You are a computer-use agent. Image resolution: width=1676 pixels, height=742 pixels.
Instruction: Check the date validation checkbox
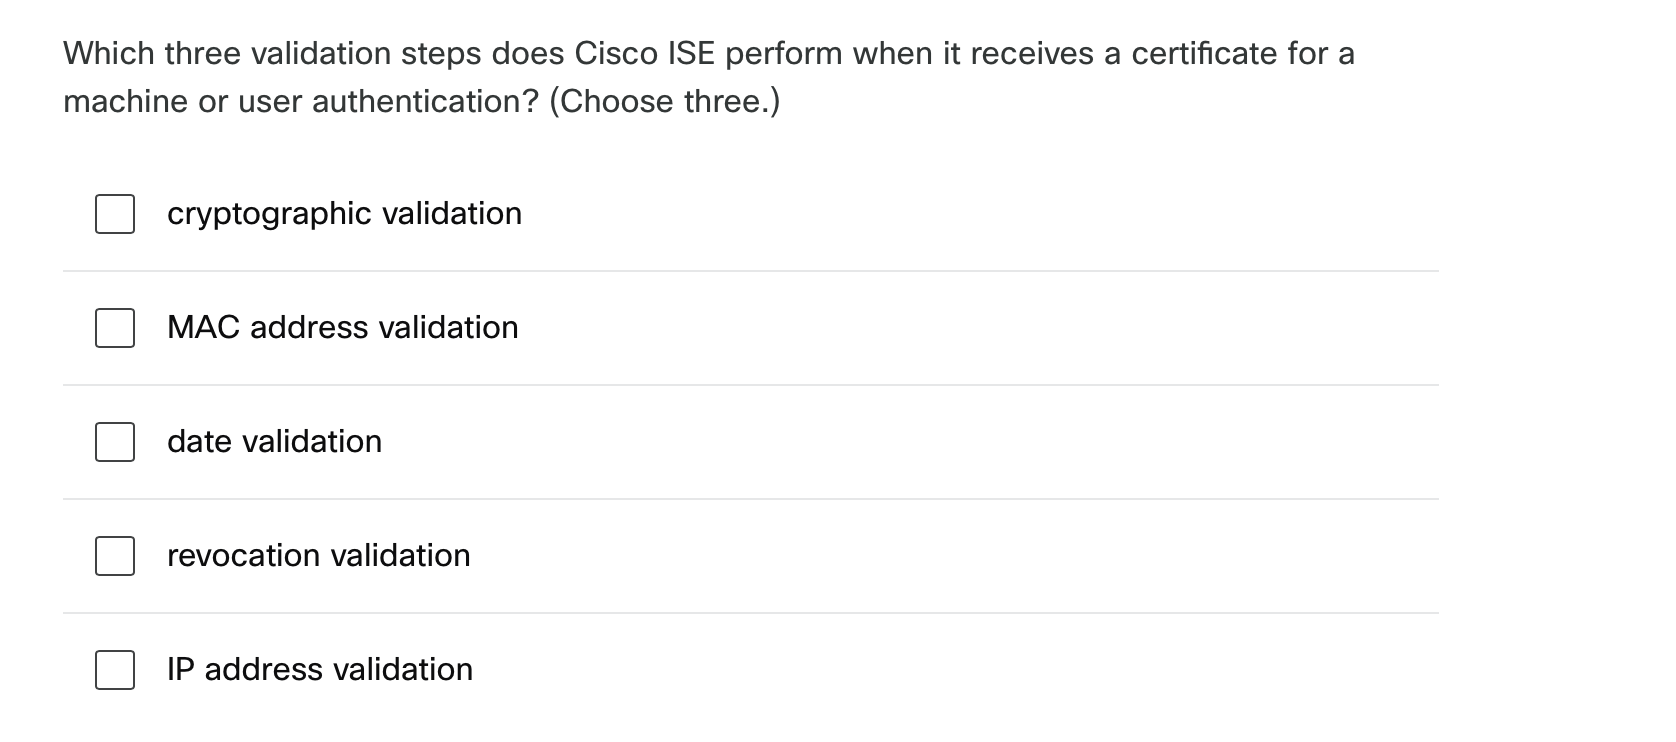pyautogui.click(x=114, y=441)
